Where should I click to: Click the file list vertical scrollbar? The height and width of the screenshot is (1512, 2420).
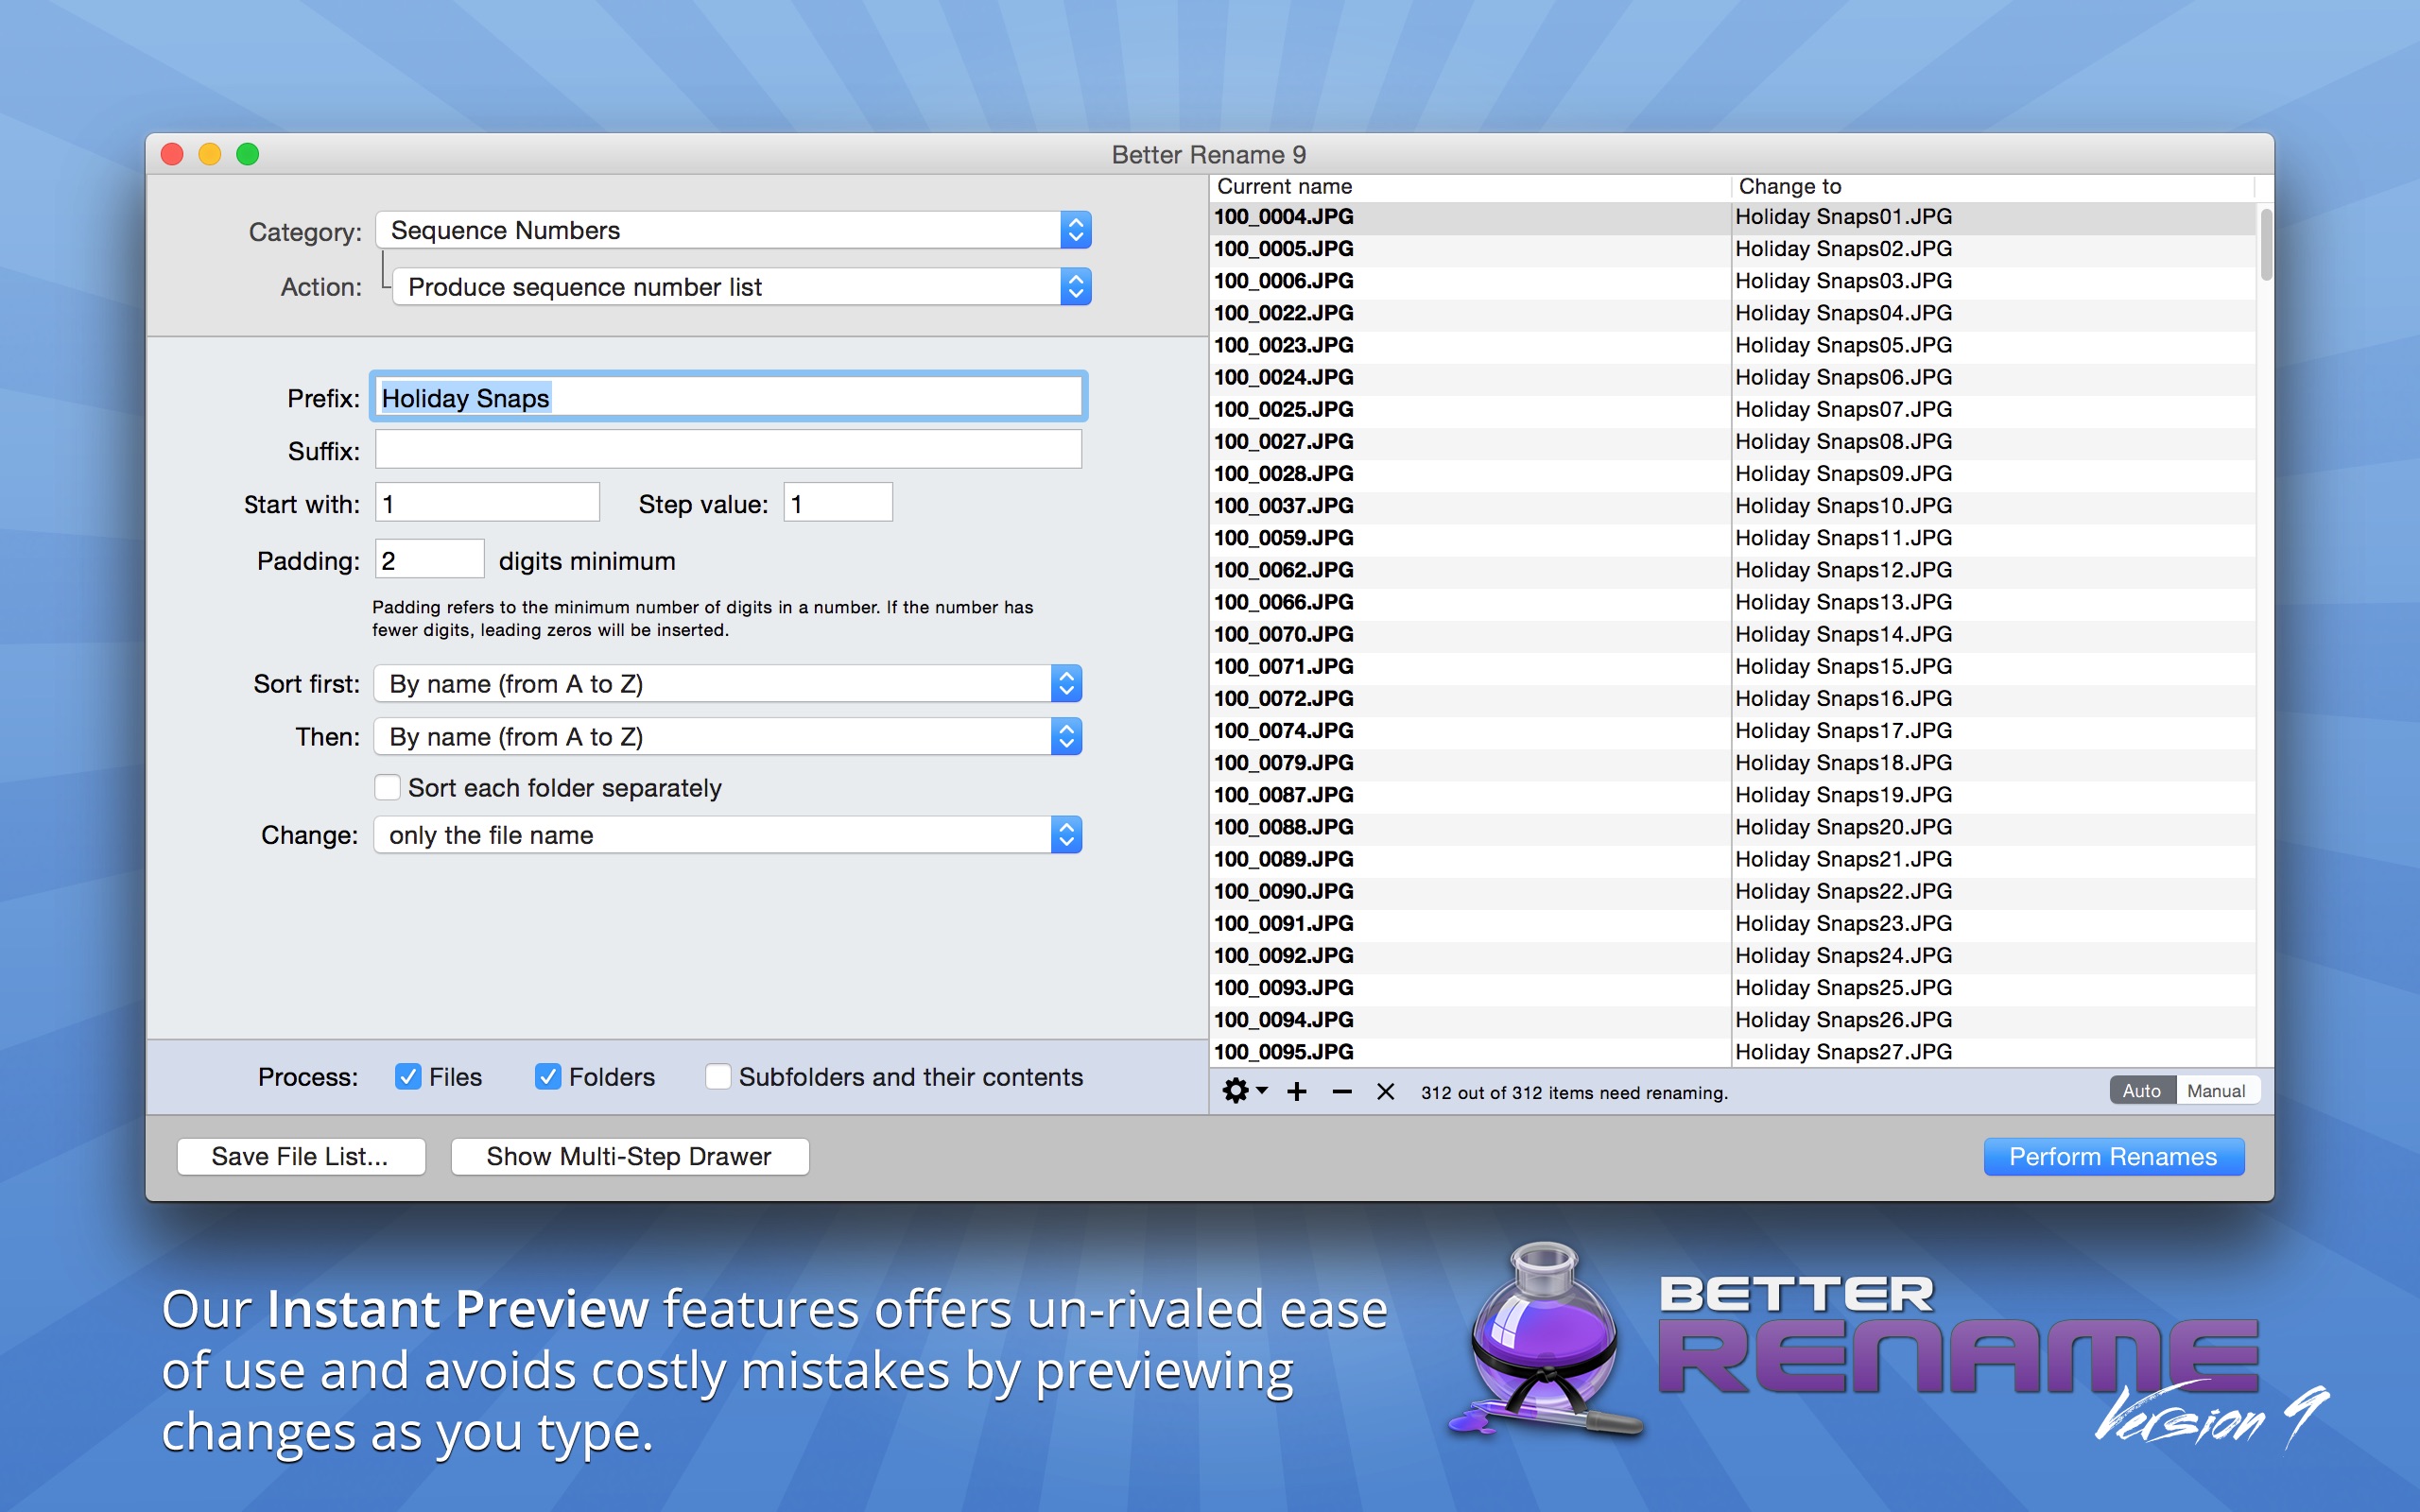tap(2266, 245)
